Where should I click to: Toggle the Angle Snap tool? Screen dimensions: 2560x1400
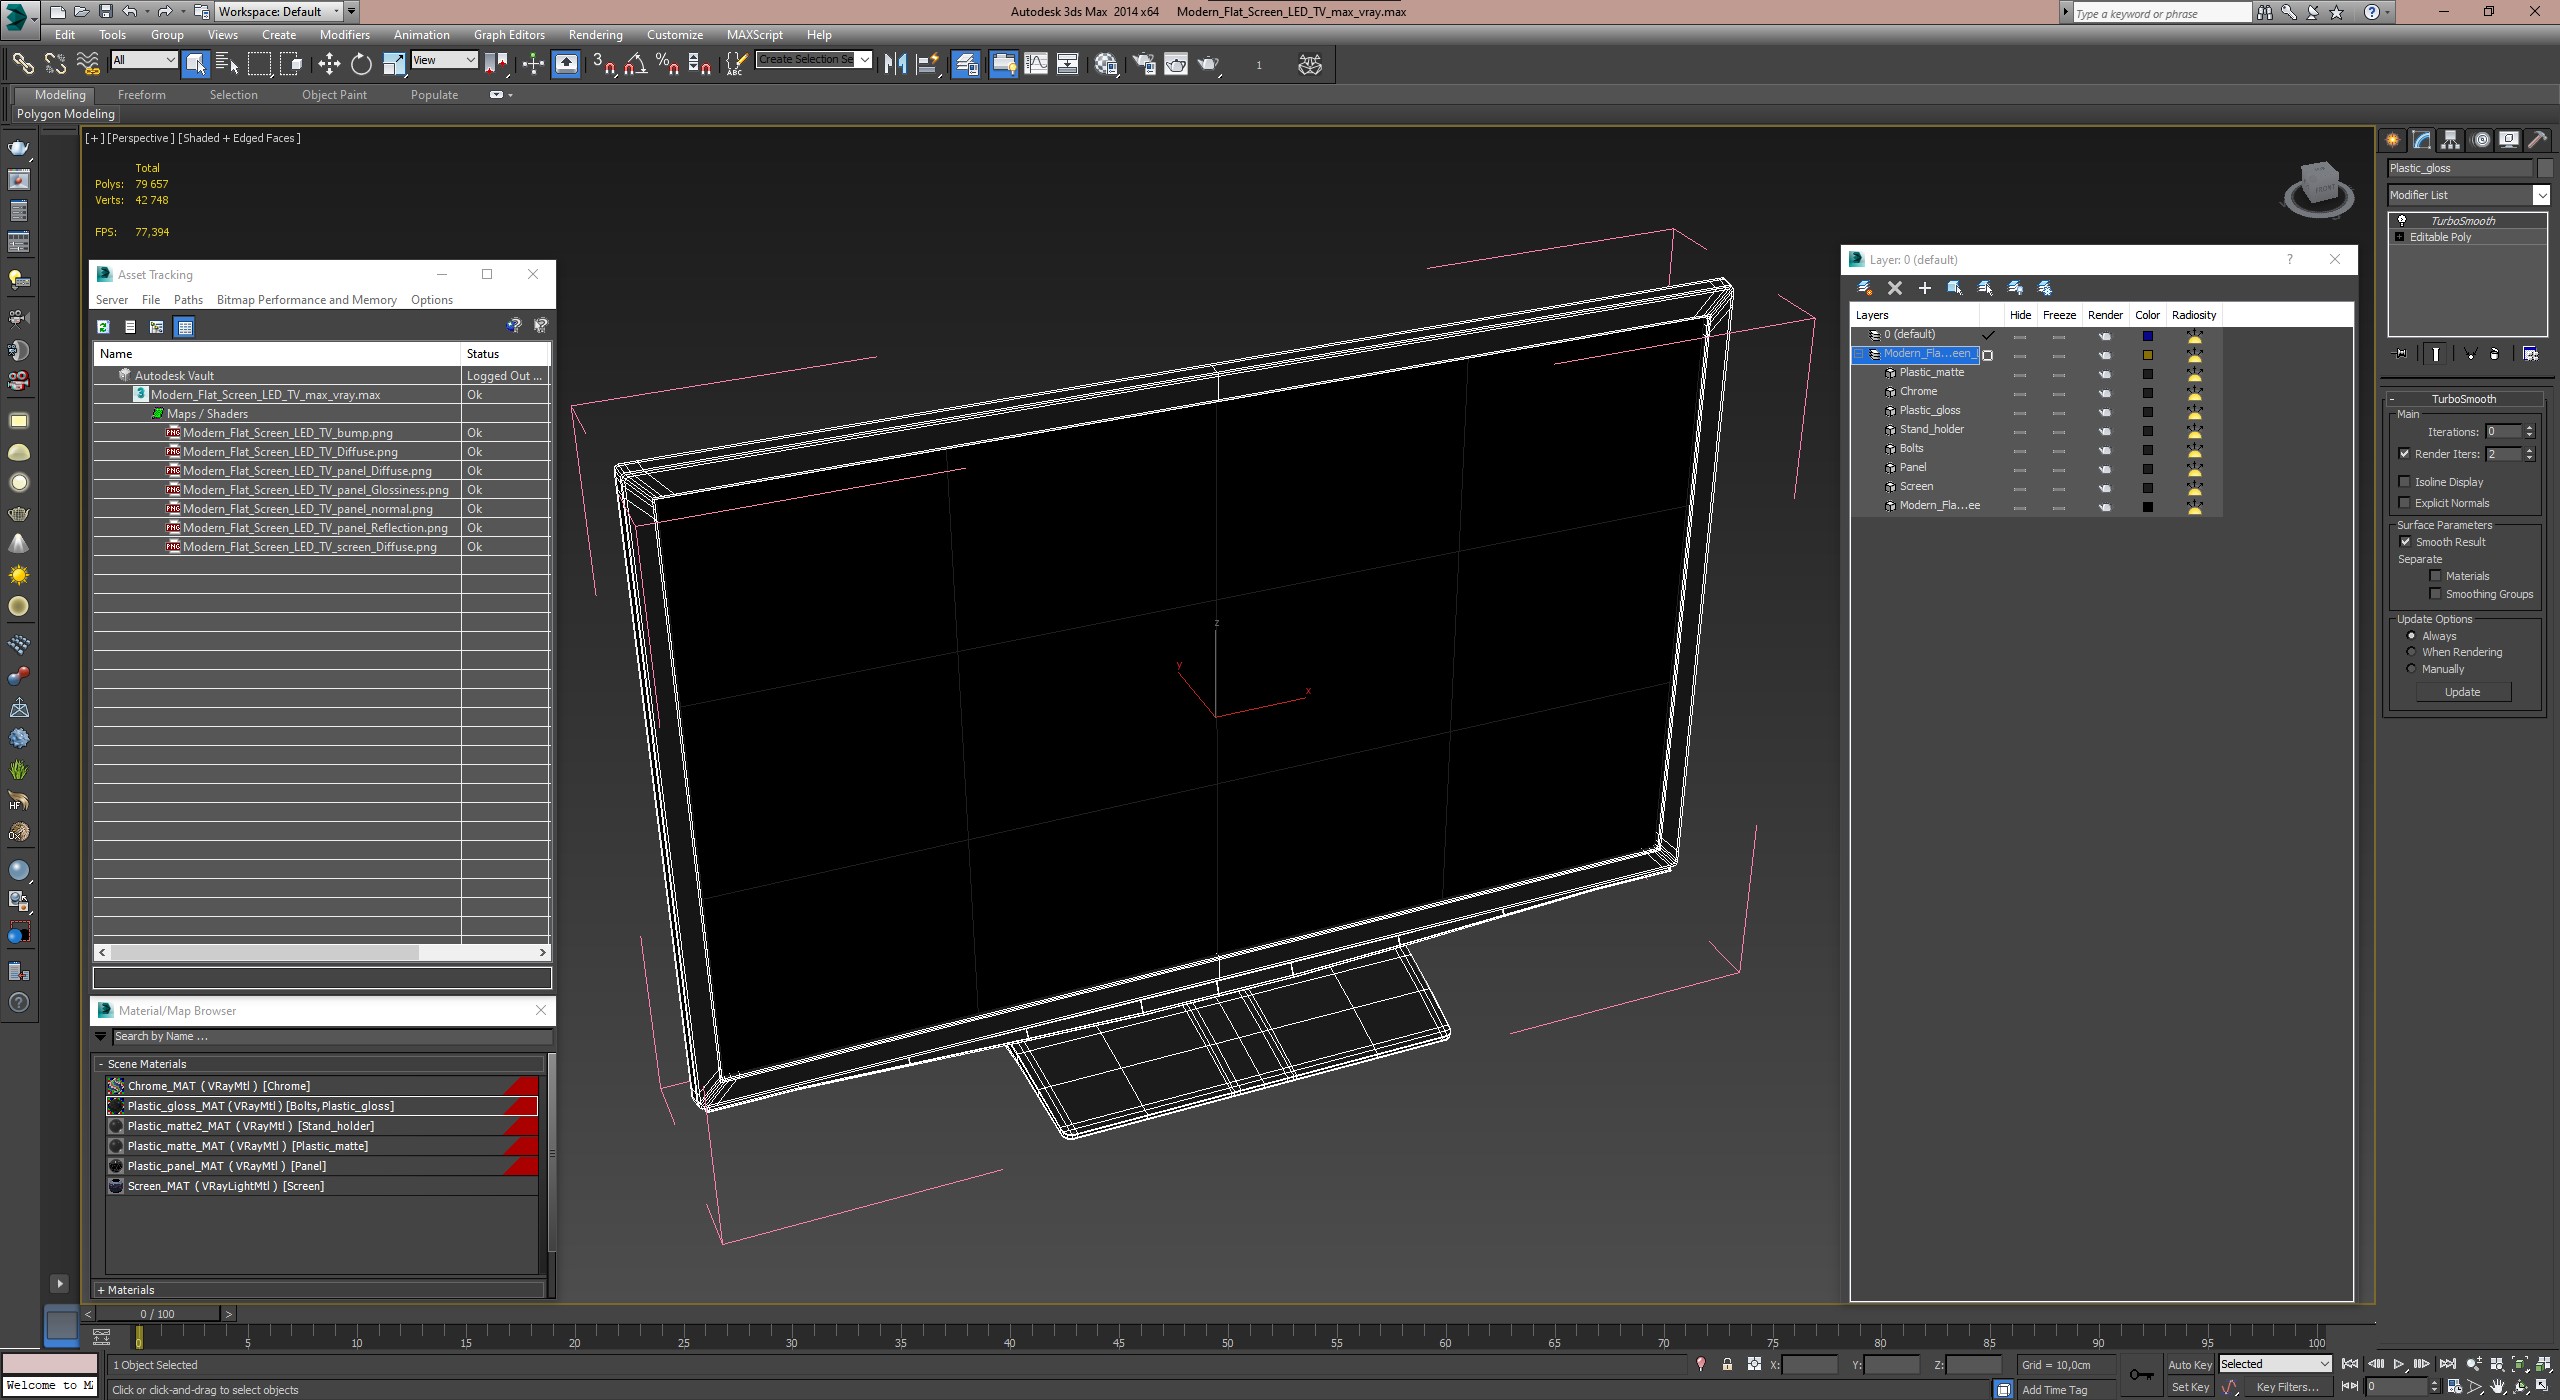click(x=635, y=64)
